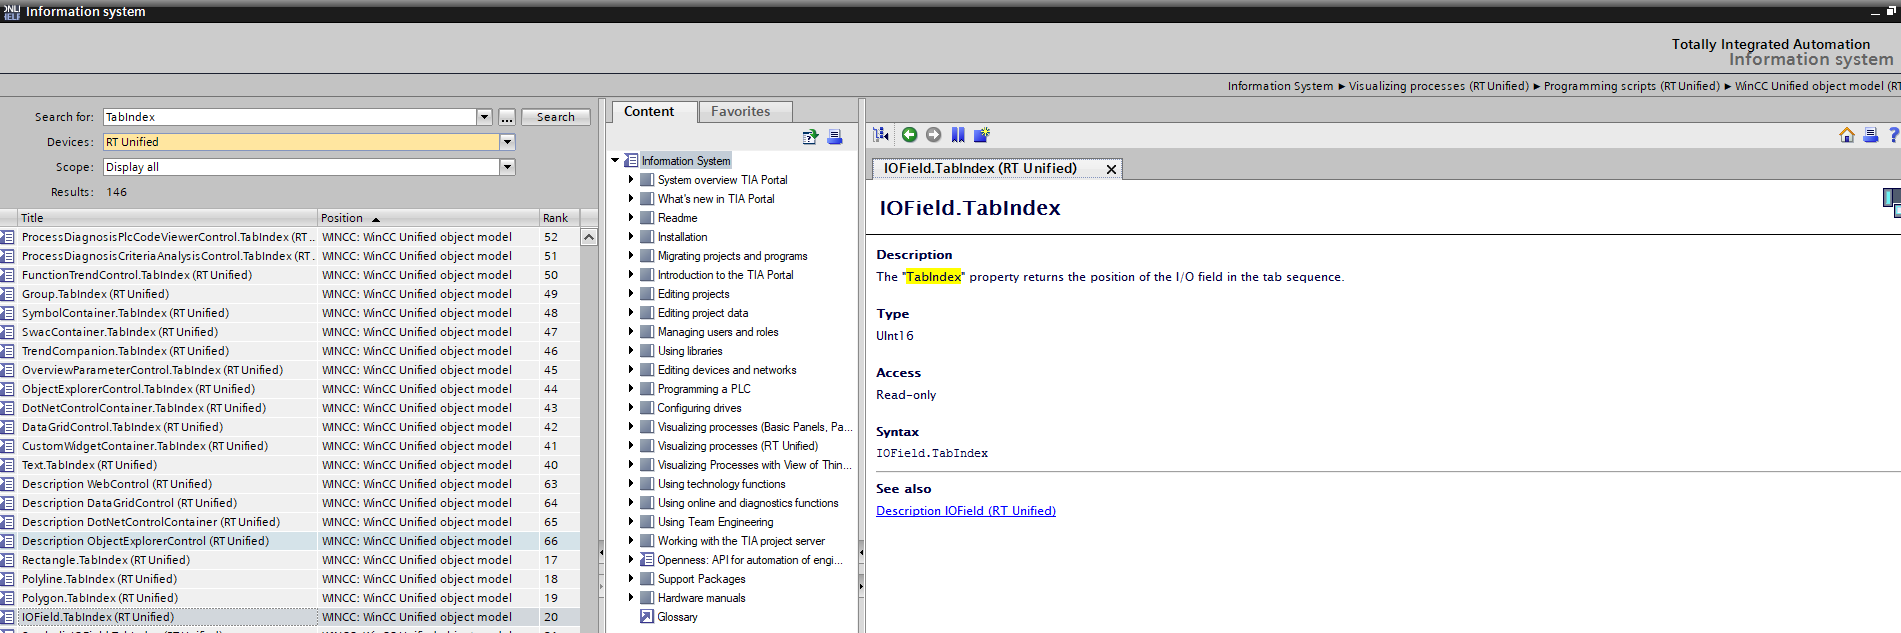Open FunctionTrendControl.TabIndex search result
Viewport: 1901px width, 633px height.
pyautogui.click(x=137, y=275)
